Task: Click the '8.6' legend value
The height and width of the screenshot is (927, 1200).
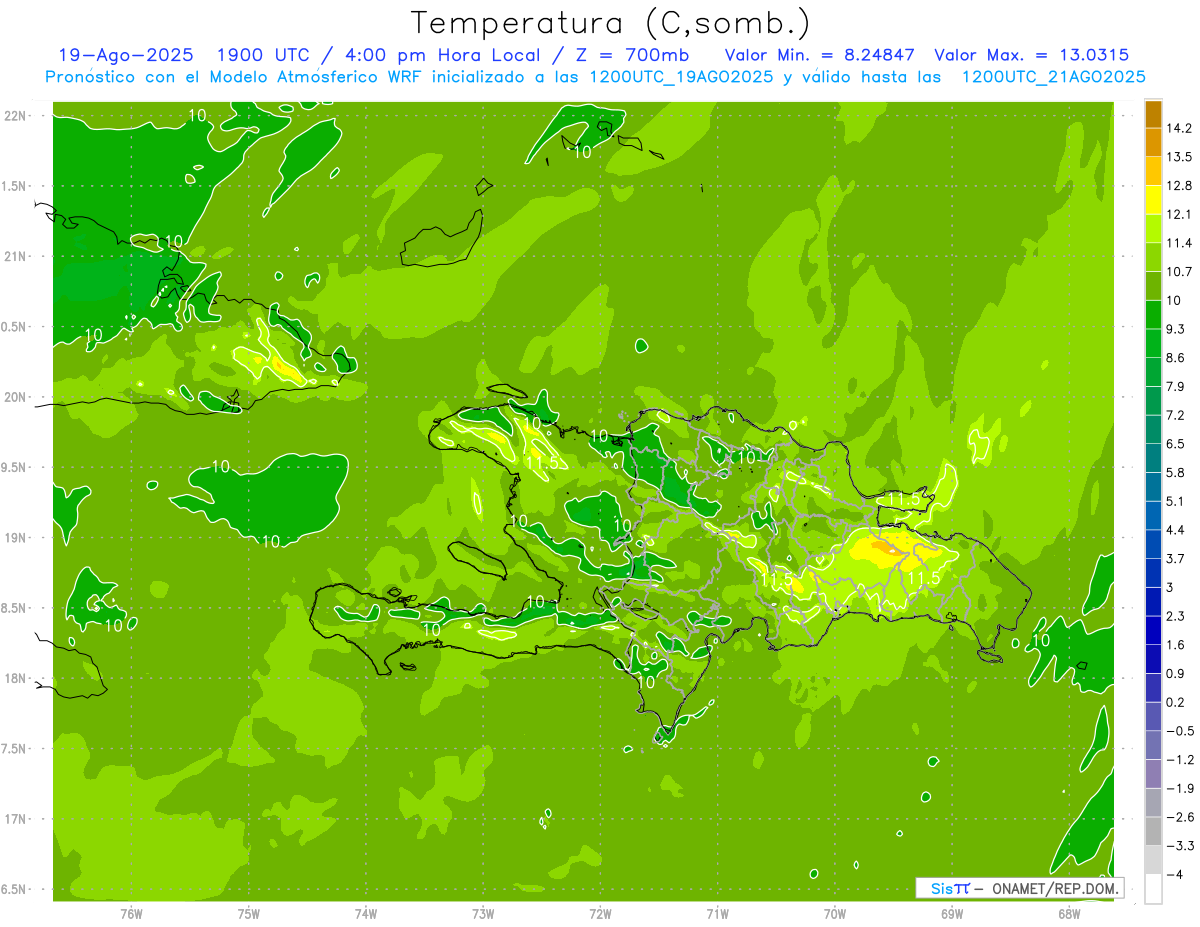Action: [x=1176, y=357]
